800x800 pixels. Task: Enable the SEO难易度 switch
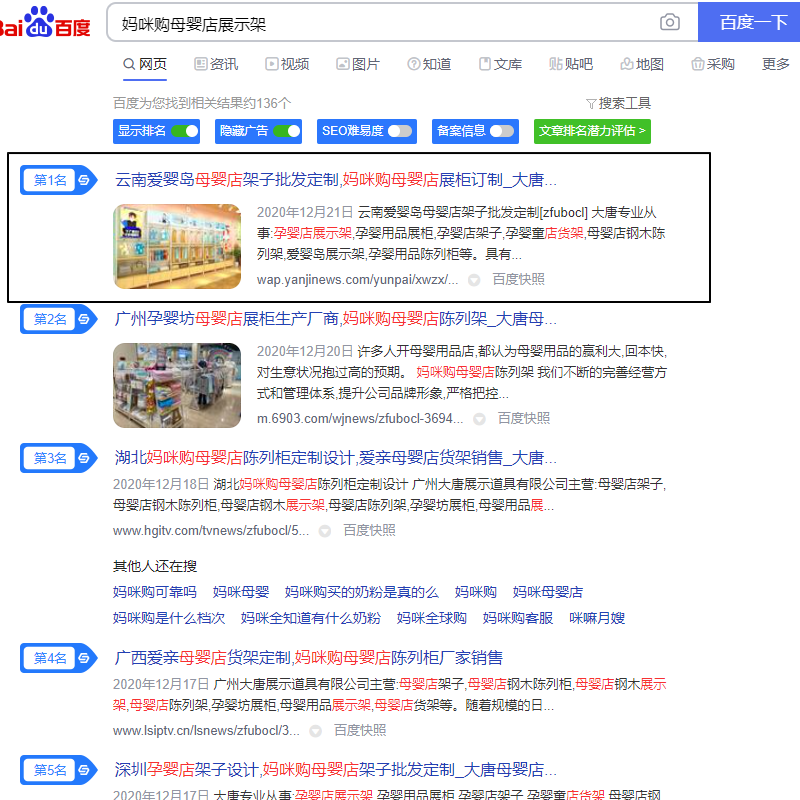[x=400, y=131]
